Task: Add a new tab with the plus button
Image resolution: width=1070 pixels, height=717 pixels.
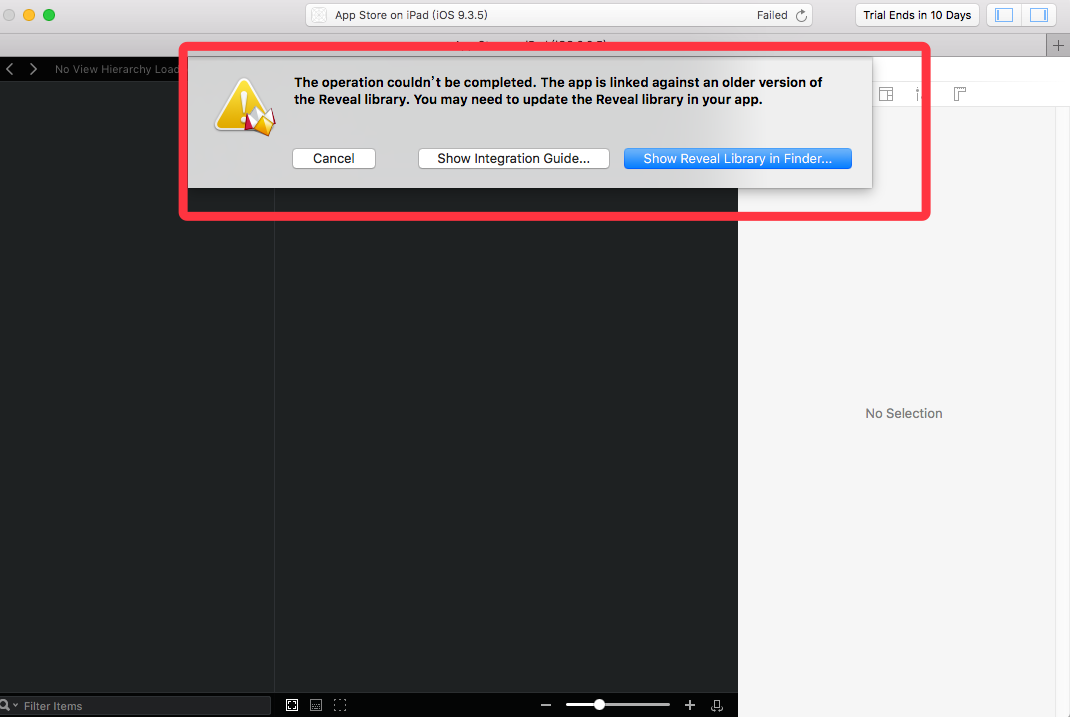Action: pos(1058,46)
